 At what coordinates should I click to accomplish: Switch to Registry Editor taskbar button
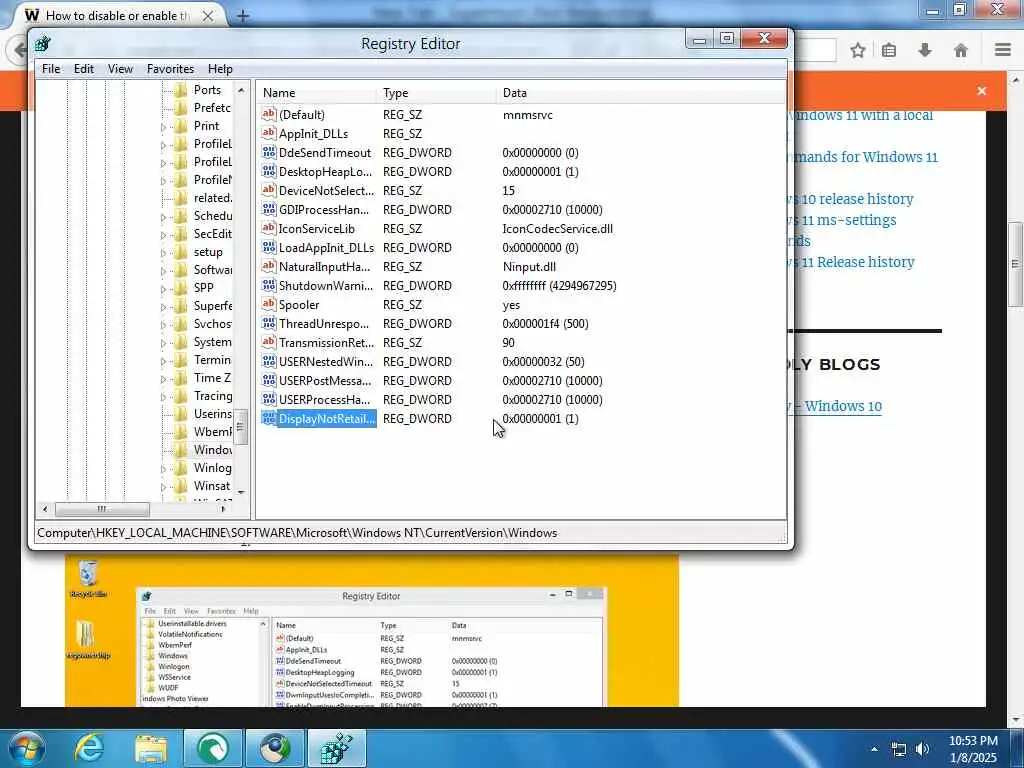[336, 748]
